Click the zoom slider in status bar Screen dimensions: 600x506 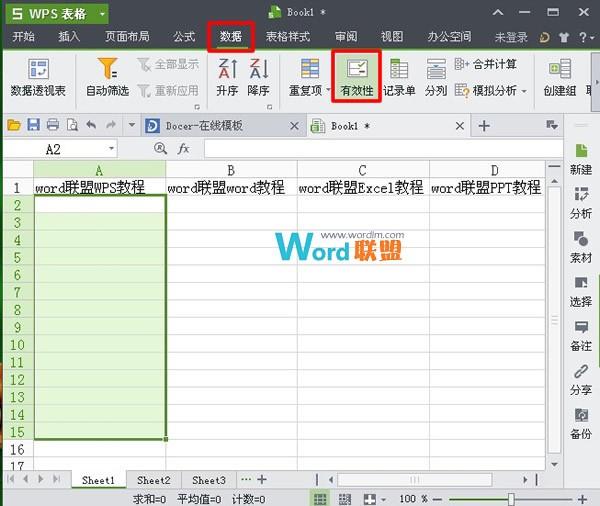point(510,498)
